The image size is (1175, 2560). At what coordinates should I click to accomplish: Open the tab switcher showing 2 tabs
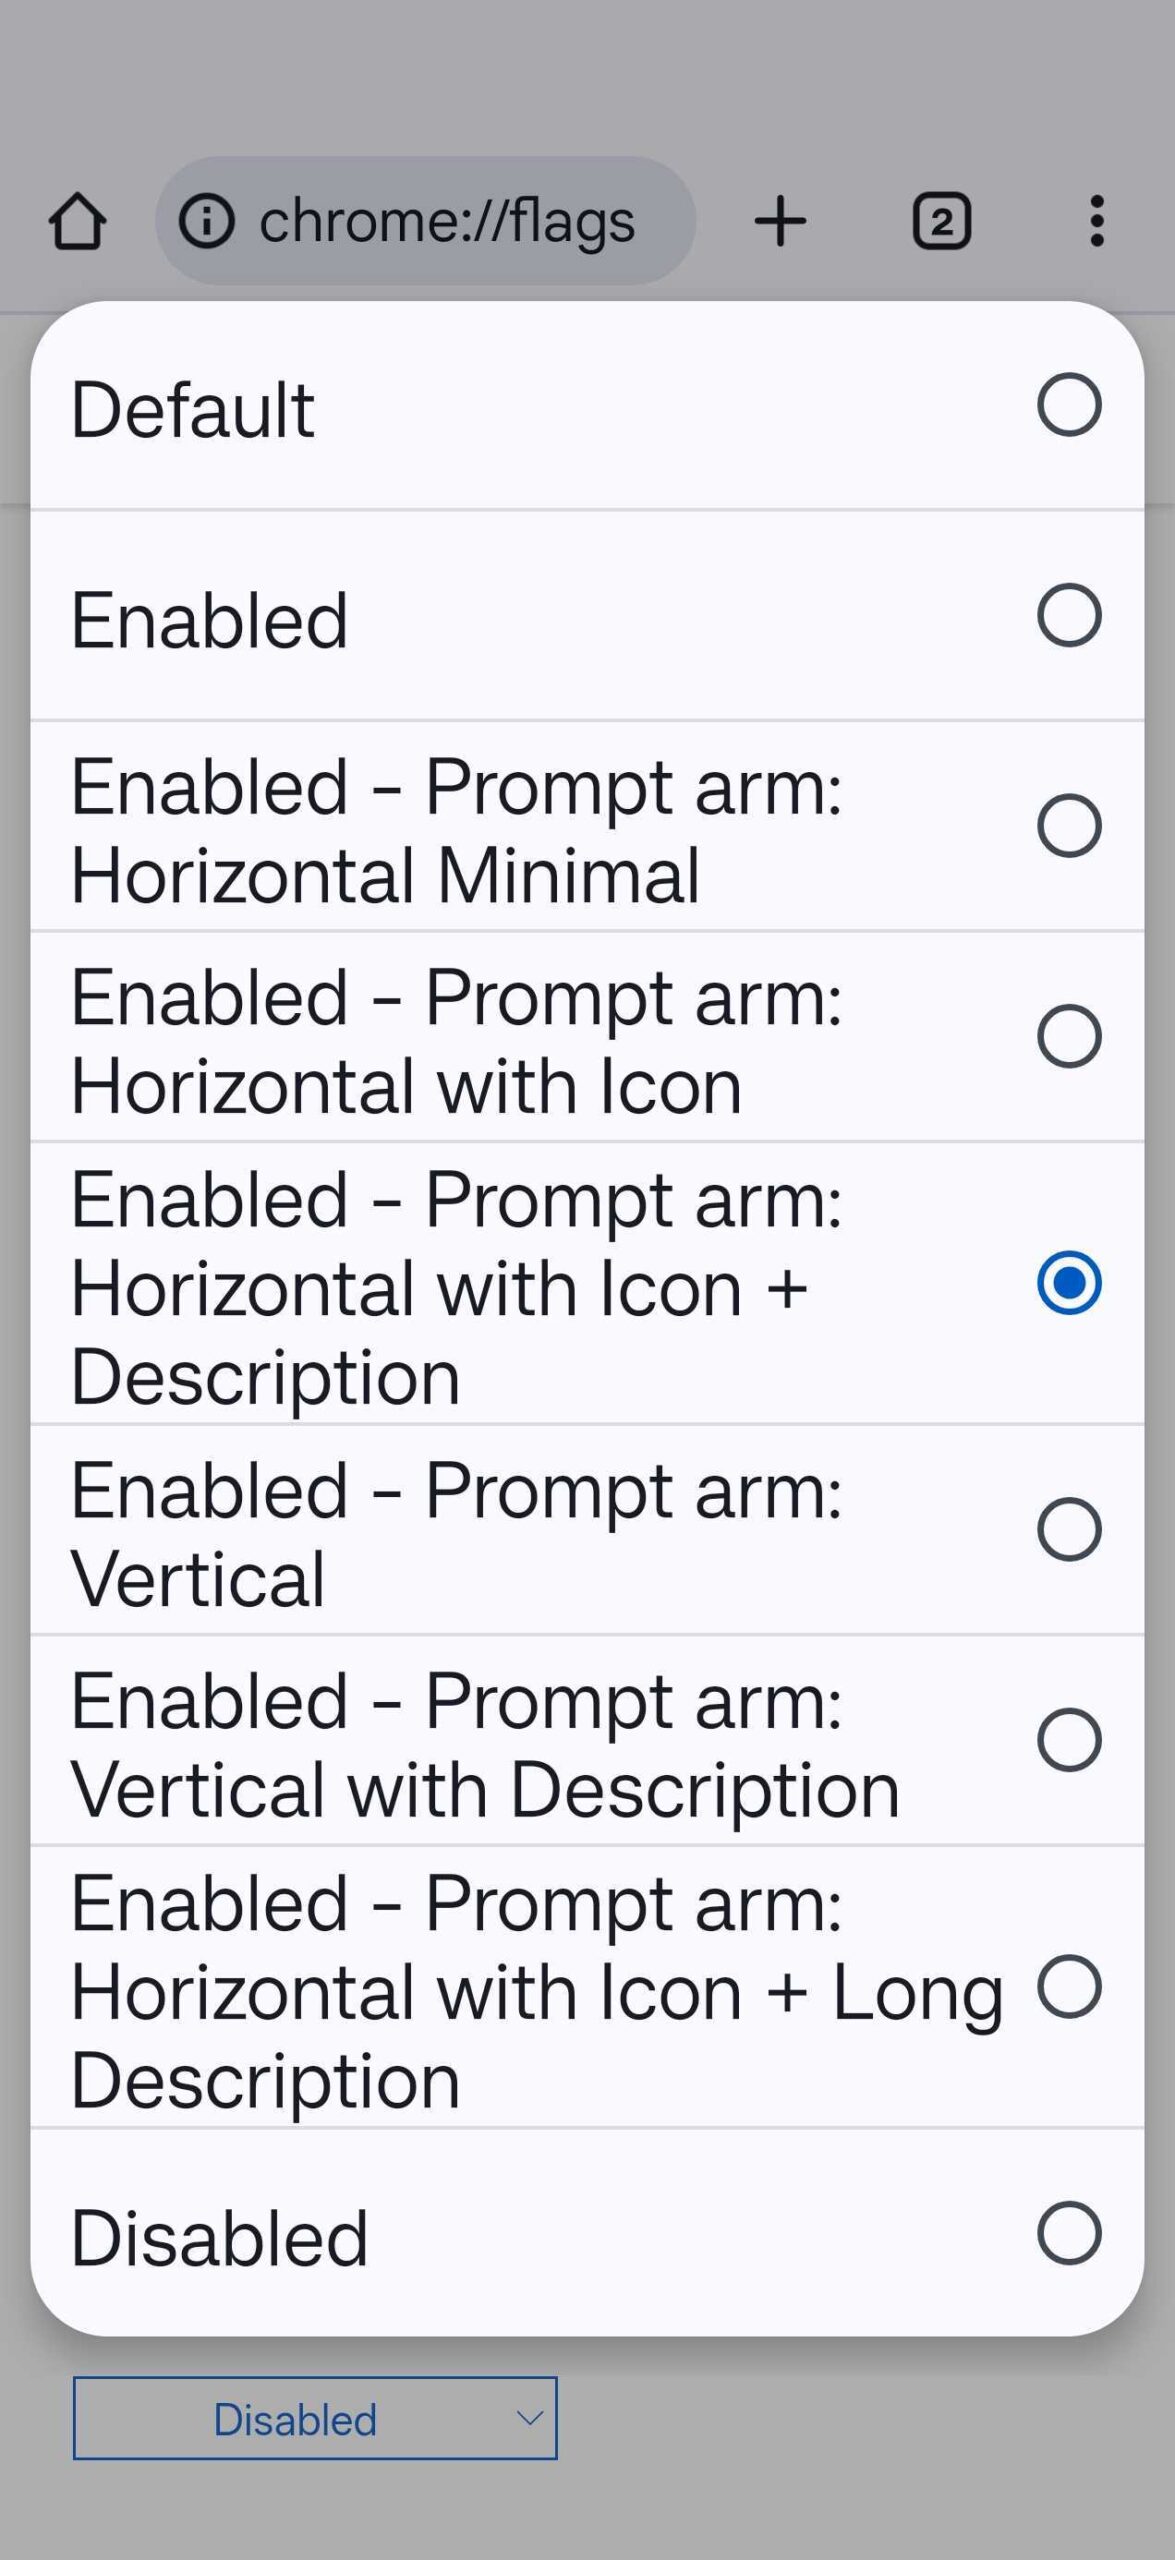click(941, 221)
